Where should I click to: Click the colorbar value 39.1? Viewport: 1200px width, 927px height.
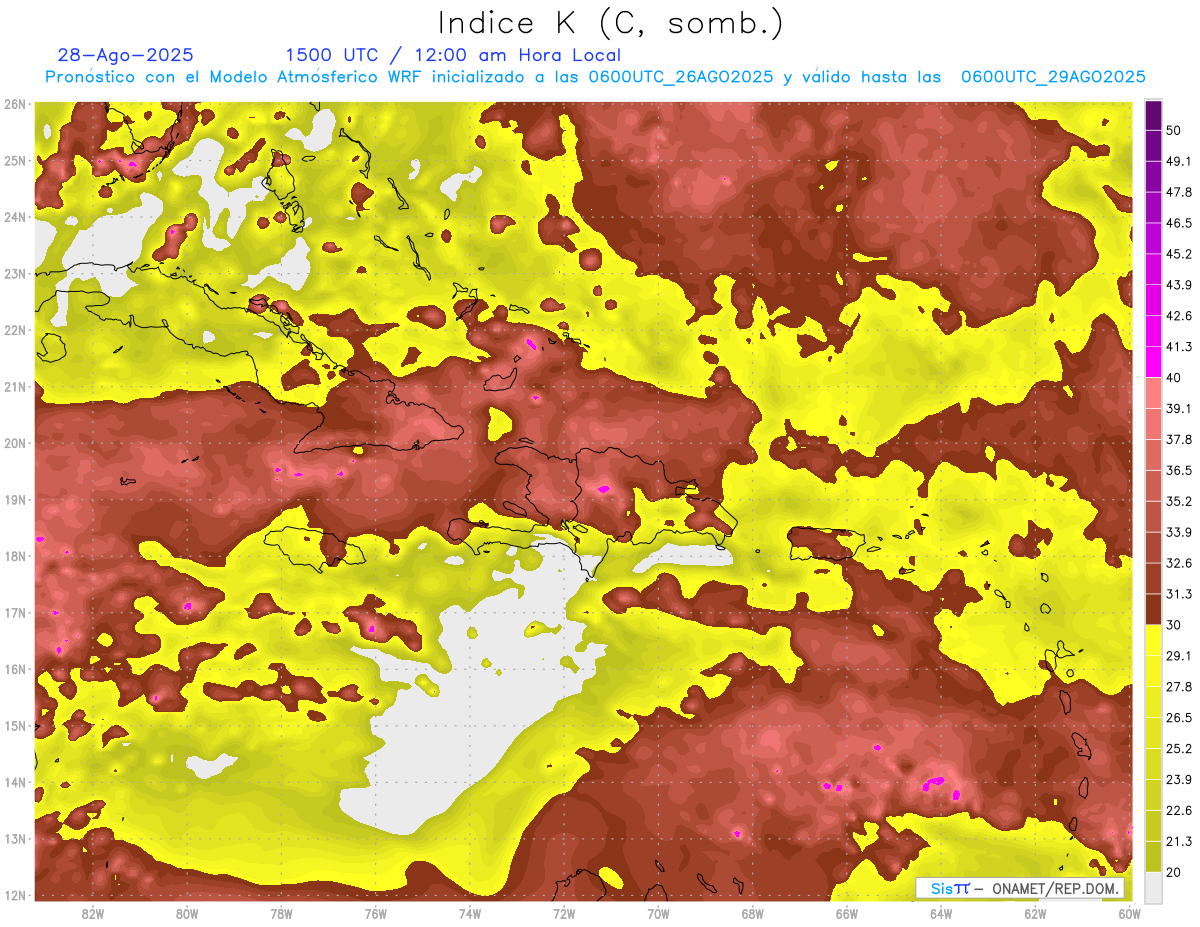click(x=1179, y=409)
